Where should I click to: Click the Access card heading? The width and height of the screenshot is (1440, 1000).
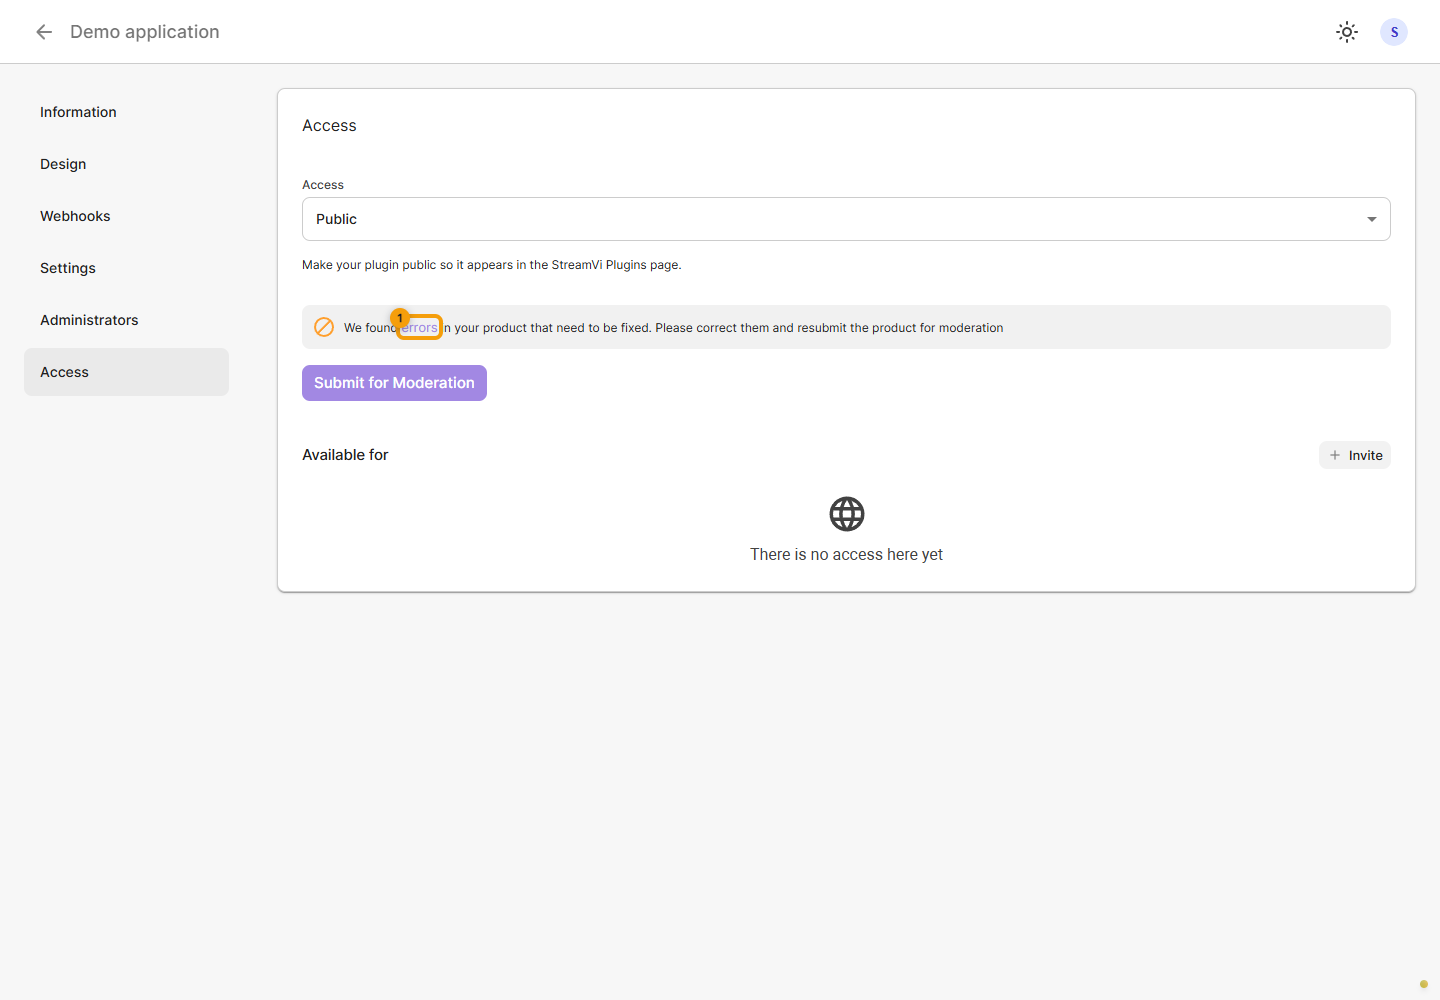click(329, 126)
